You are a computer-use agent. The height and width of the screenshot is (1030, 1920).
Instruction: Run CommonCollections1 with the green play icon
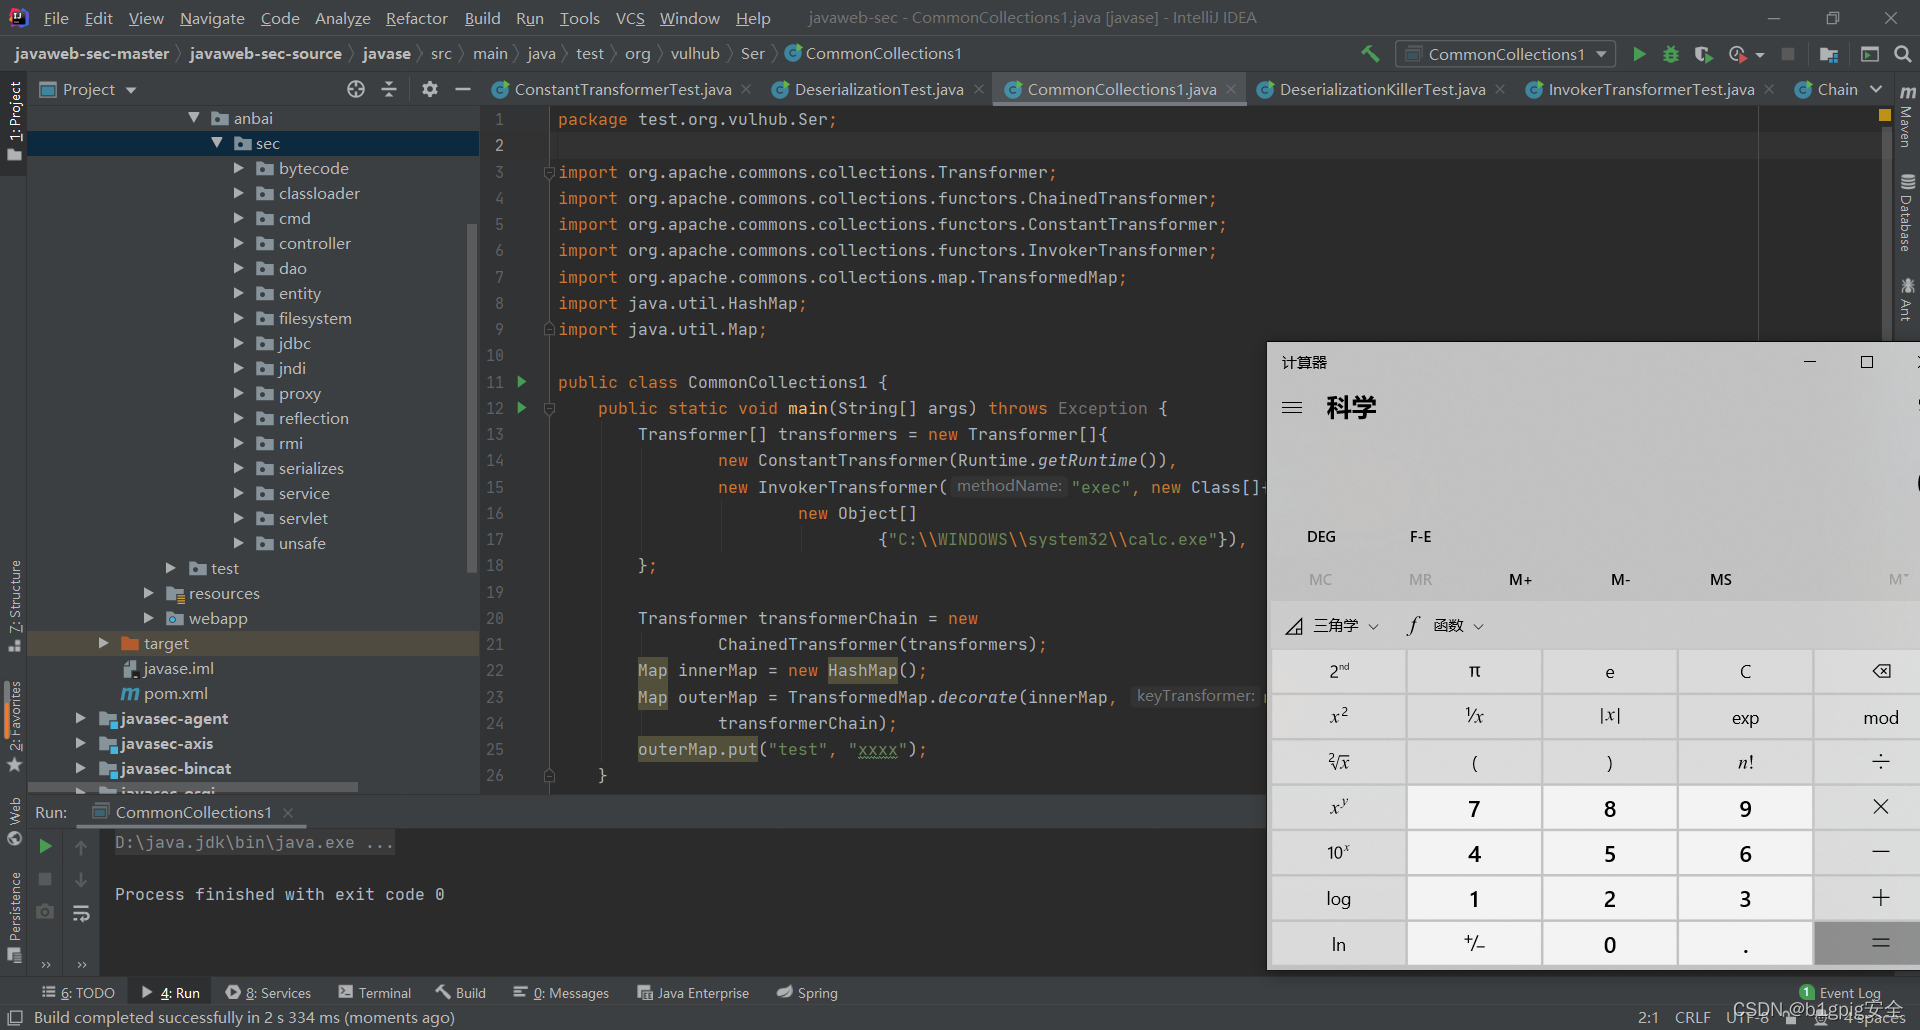point(1639,54)
